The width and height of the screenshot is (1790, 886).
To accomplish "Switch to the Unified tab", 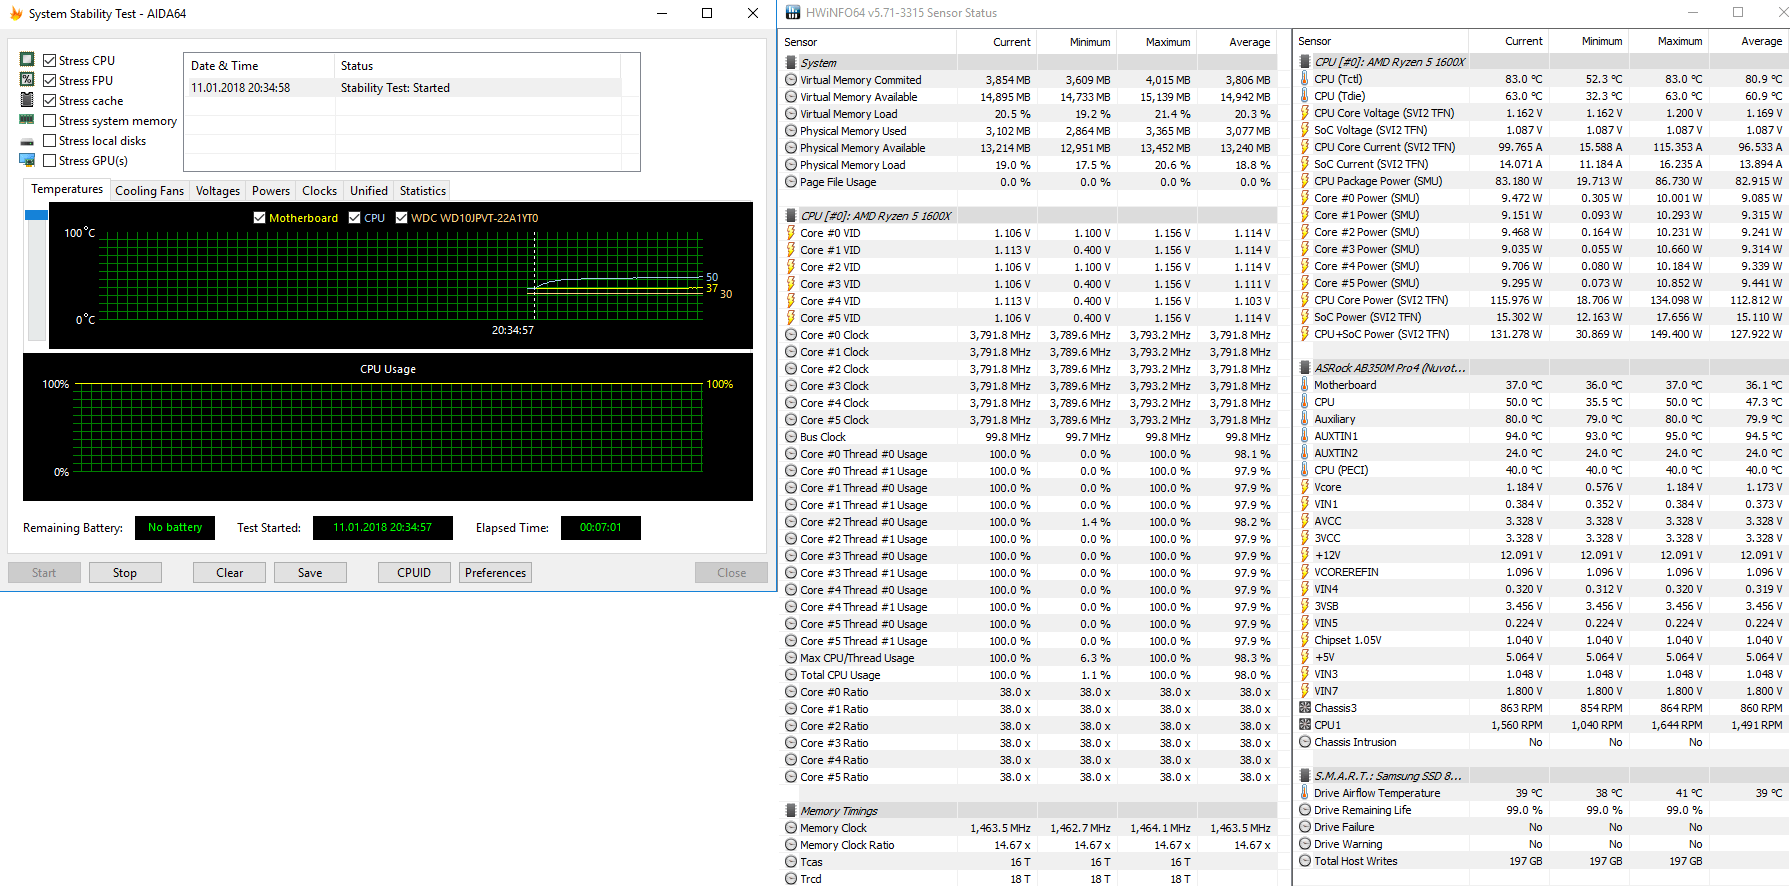I will coord(369,191).
